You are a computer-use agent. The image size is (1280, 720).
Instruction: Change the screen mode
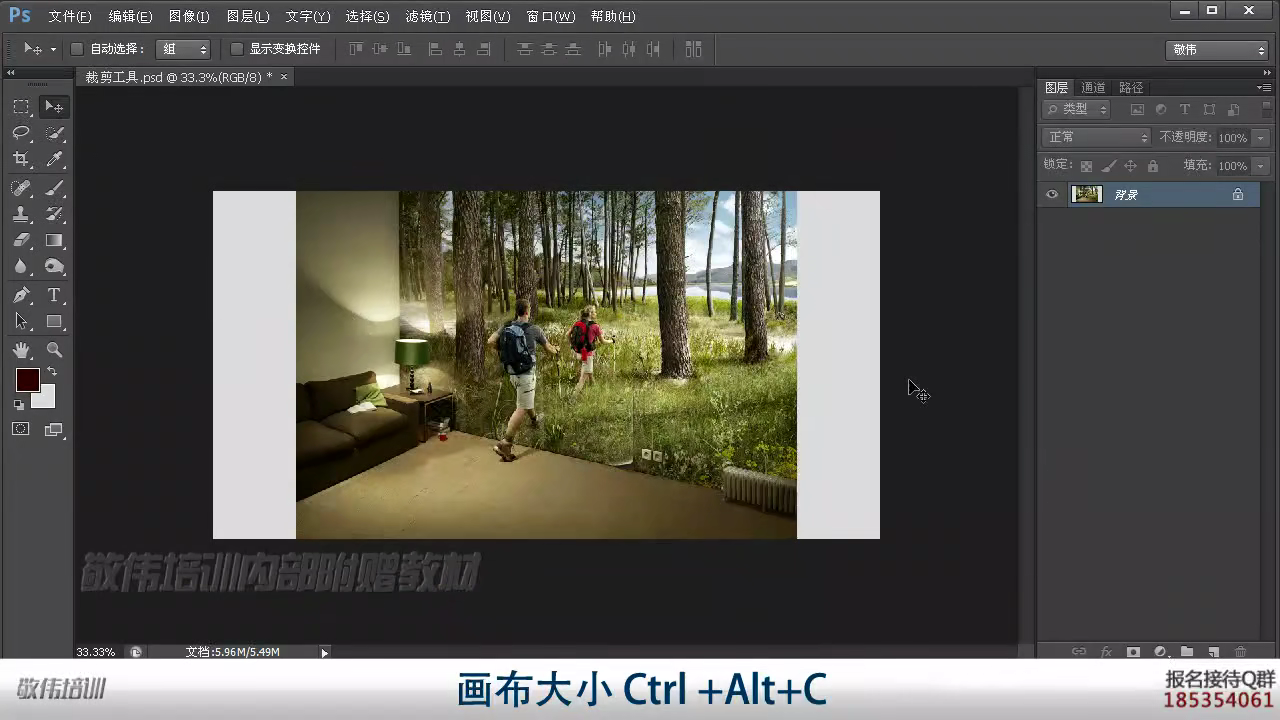tap(54, 429)
